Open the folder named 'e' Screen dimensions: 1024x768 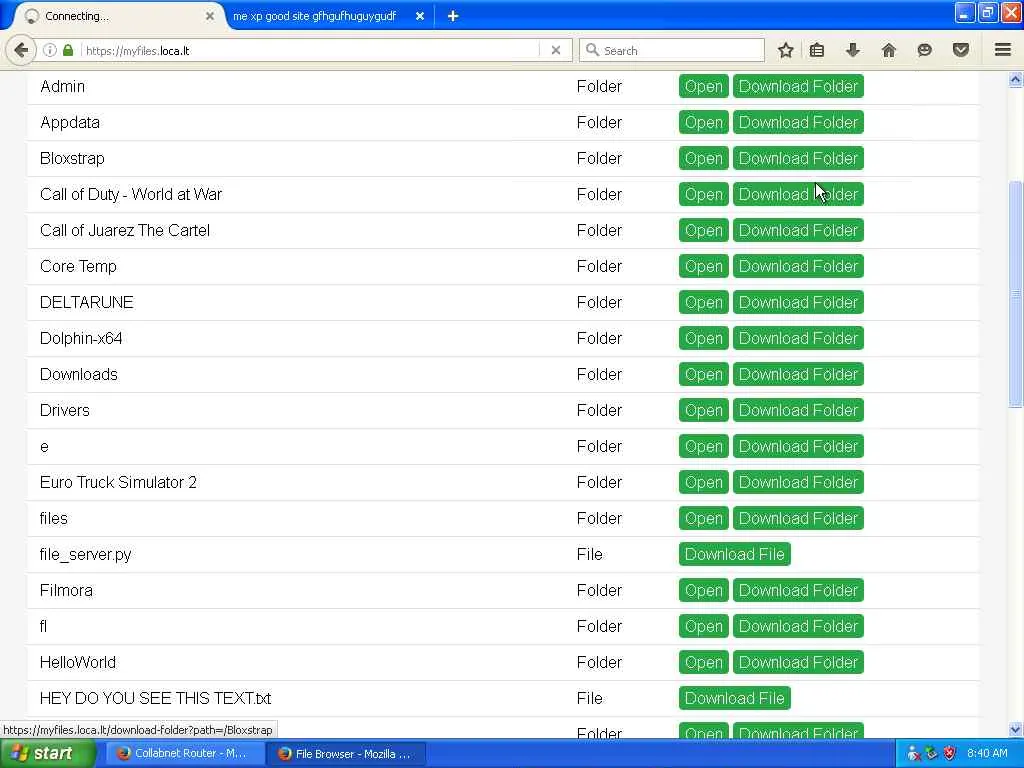(x=703, y=446)
